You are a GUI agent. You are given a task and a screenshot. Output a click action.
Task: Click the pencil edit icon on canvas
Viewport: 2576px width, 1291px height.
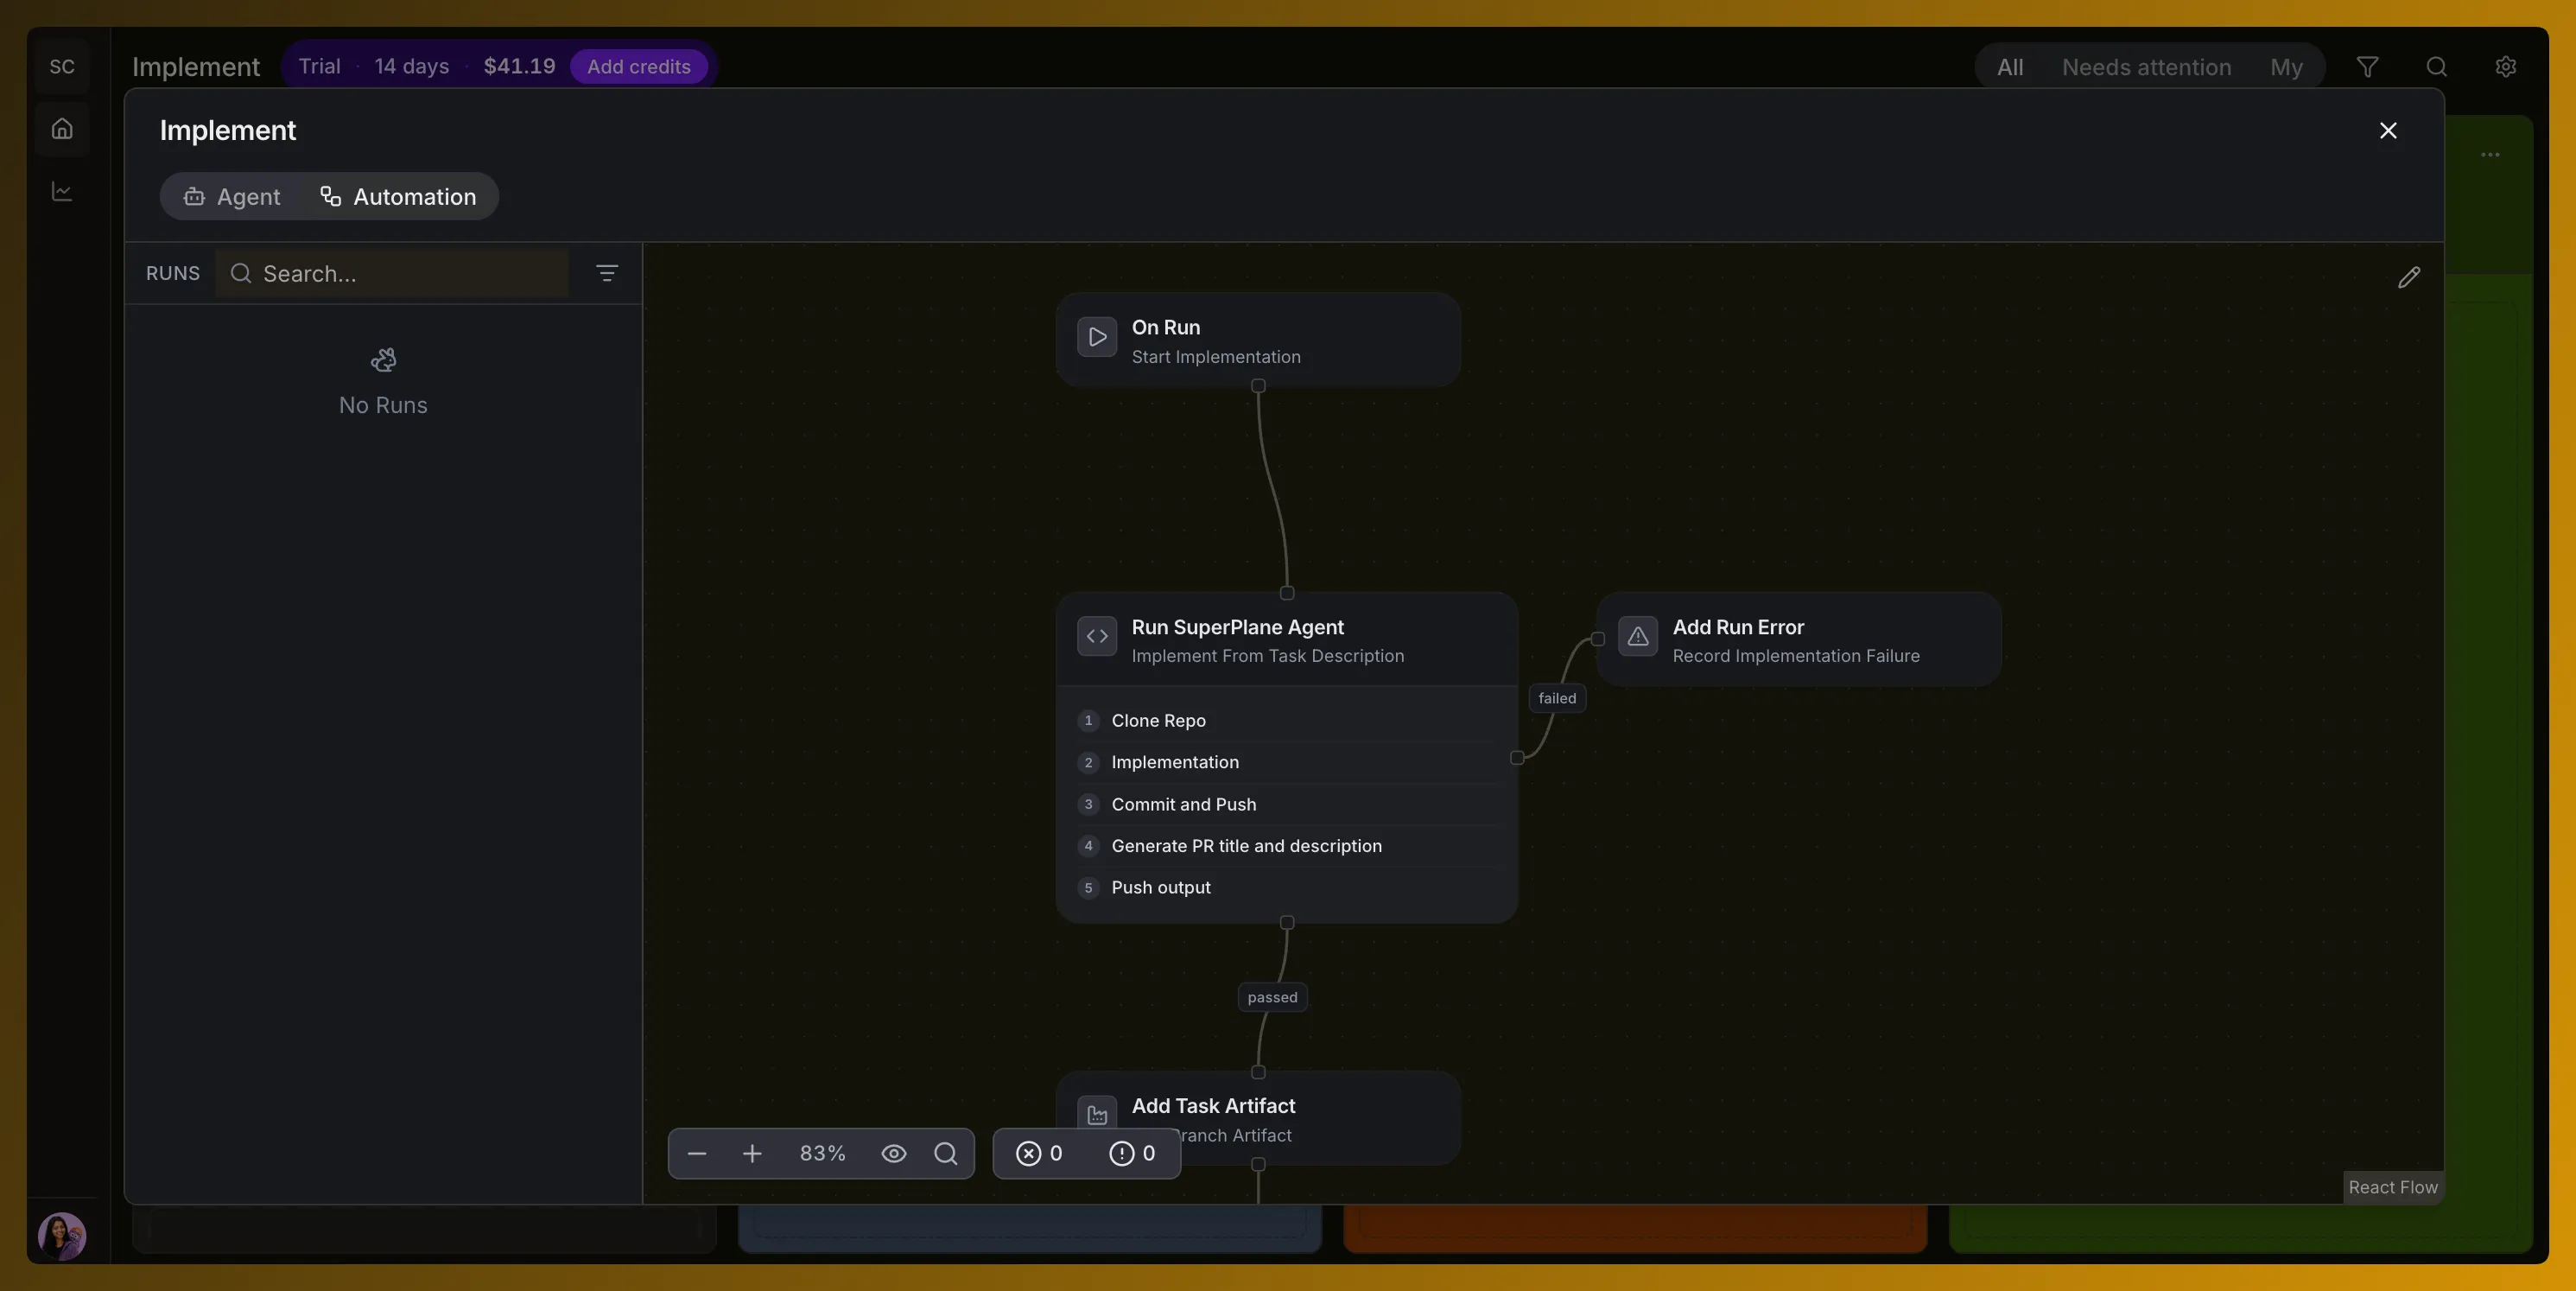tap(2409, 277)
